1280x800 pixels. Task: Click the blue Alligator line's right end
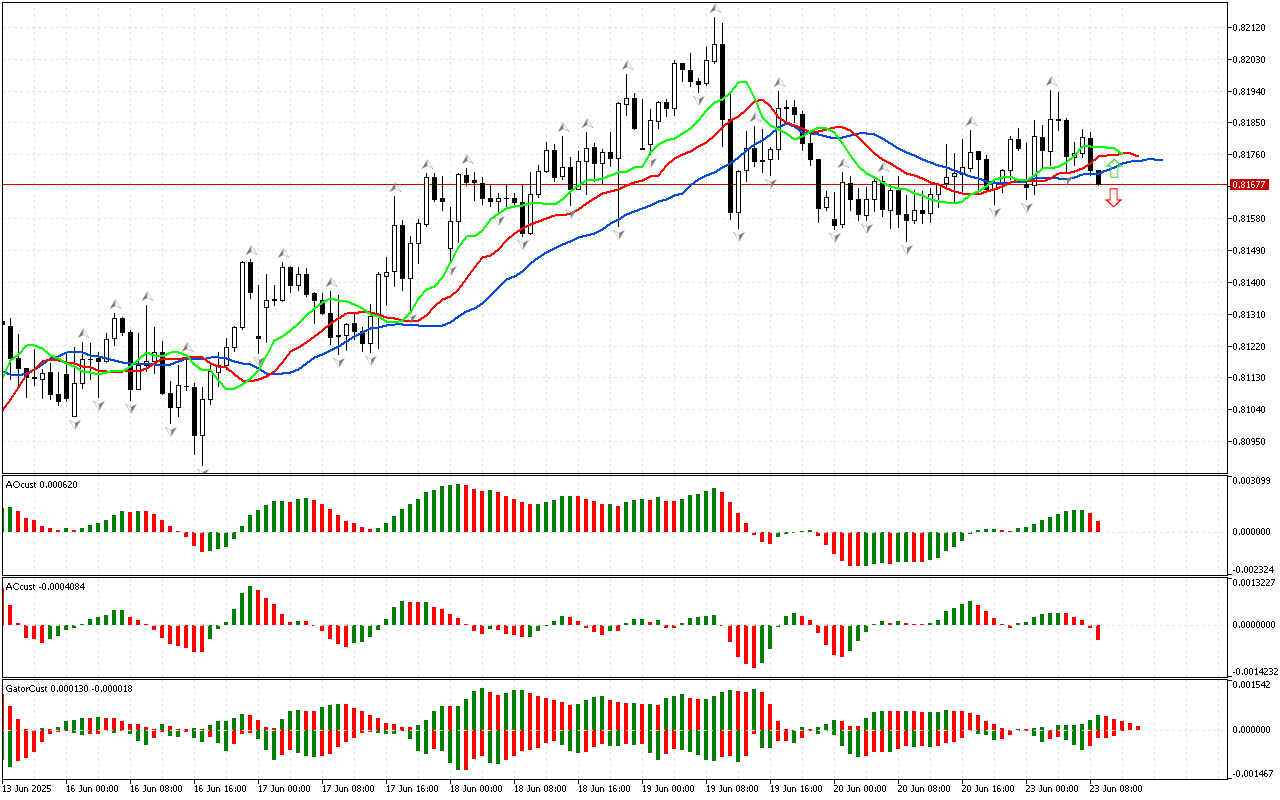pos(1160,160)
